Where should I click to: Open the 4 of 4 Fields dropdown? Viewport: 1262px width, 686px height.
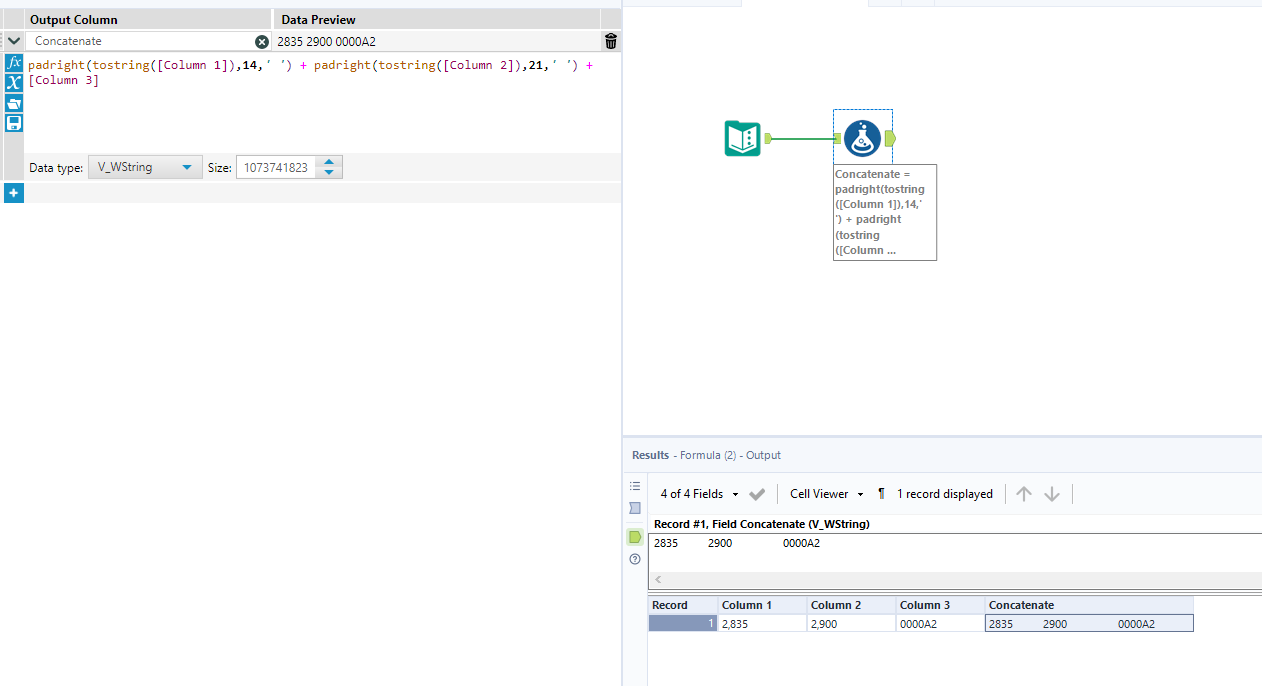tap(699, 494)
